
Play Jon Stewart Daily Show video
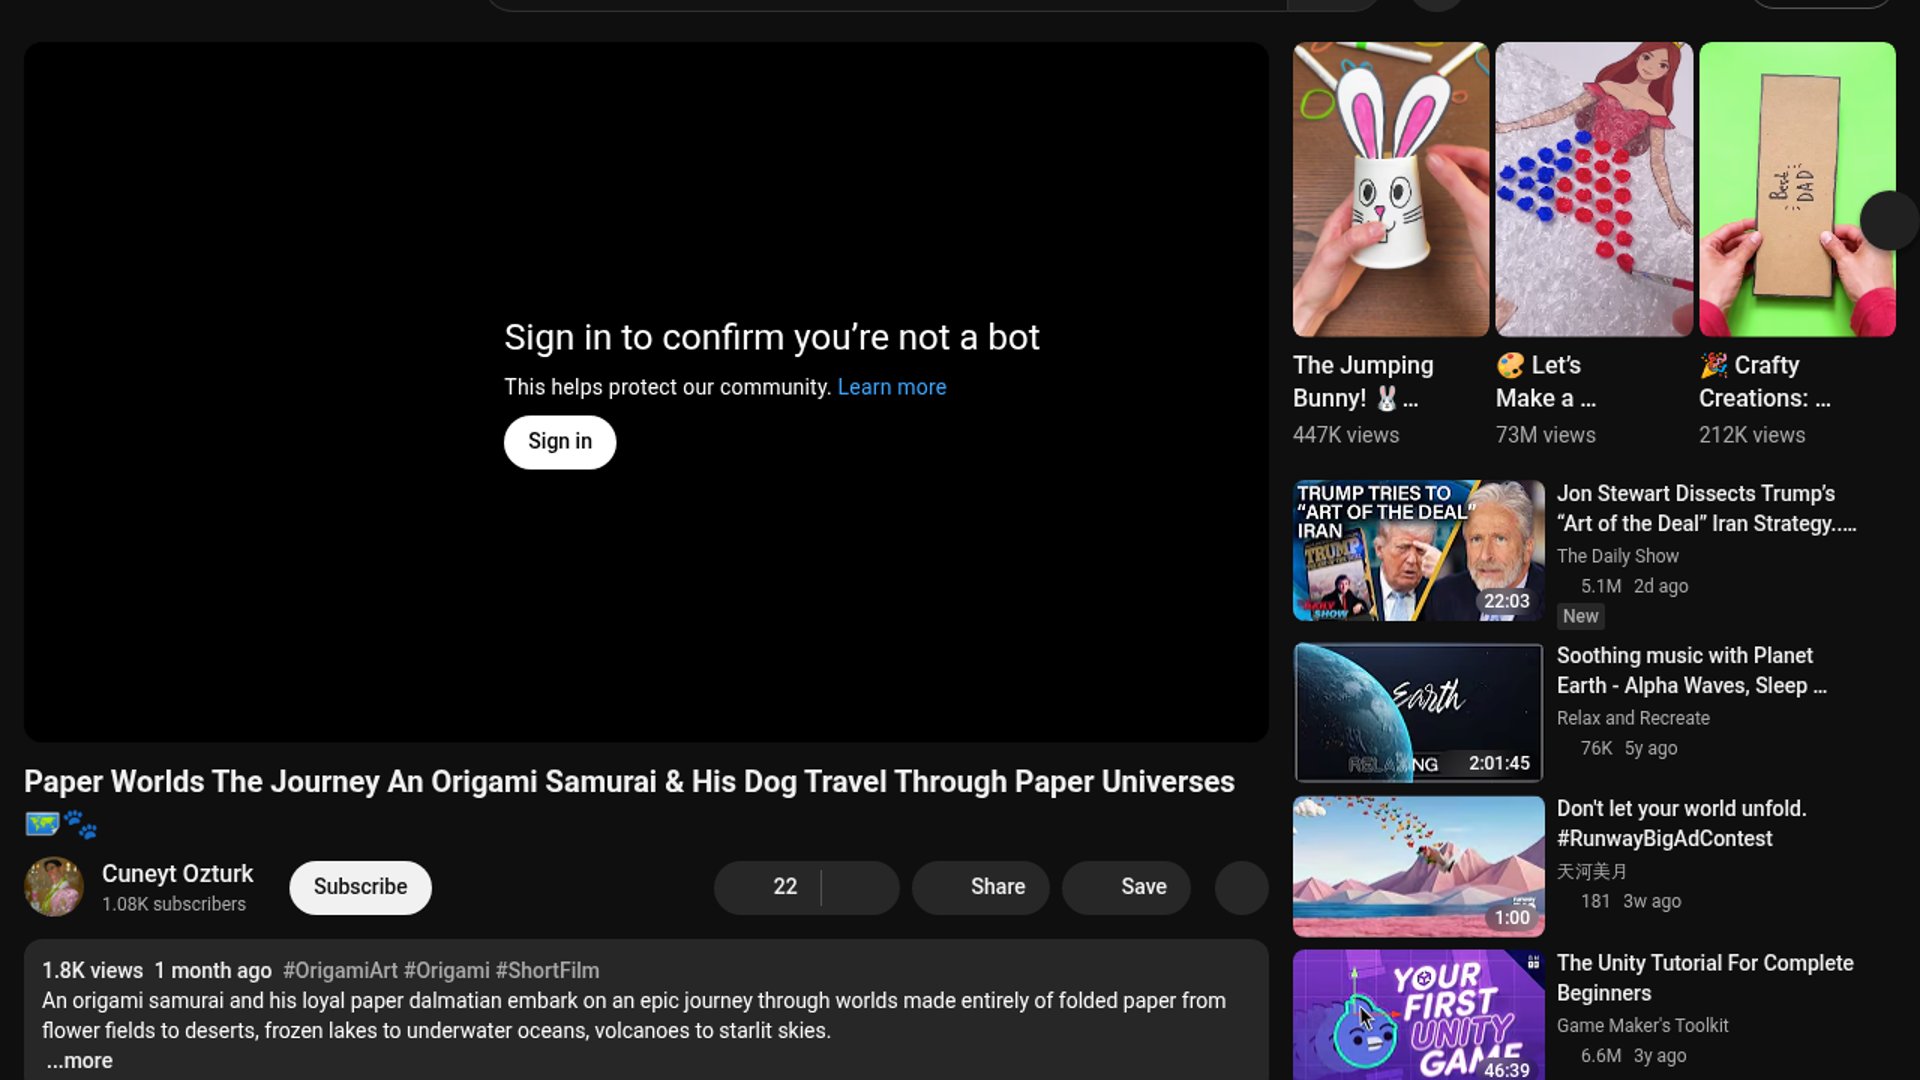pyautogui.click(x=1418, y=551)
